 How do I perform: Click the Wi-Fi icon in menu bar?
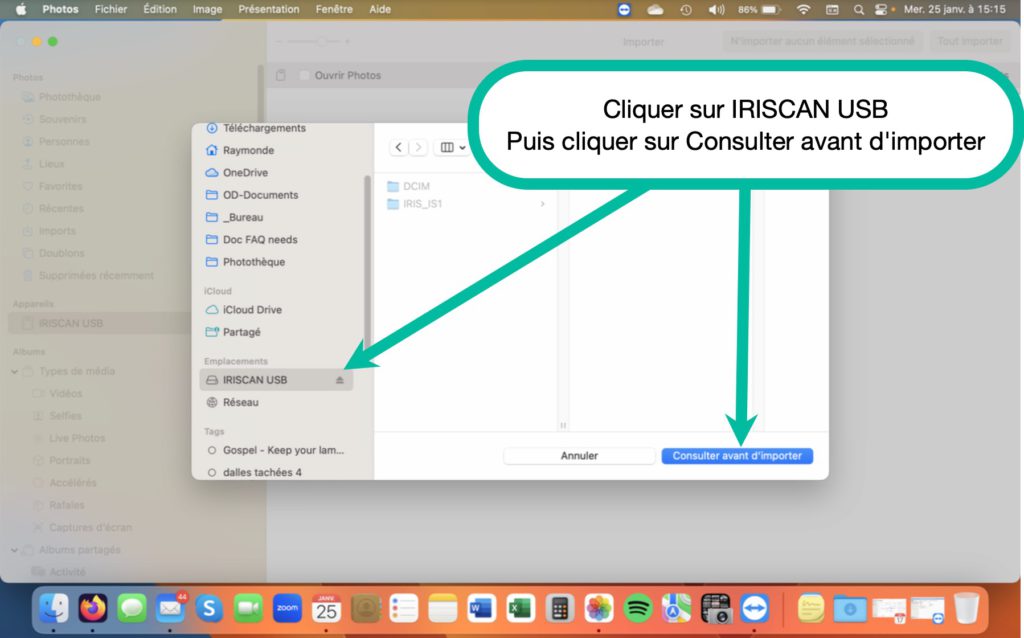(803, 9)
